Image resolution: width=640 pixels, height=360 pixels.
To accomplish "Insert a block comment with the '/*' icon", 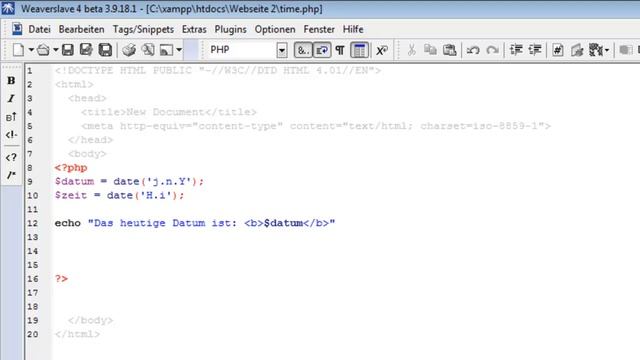I will (x=11, y=175).
